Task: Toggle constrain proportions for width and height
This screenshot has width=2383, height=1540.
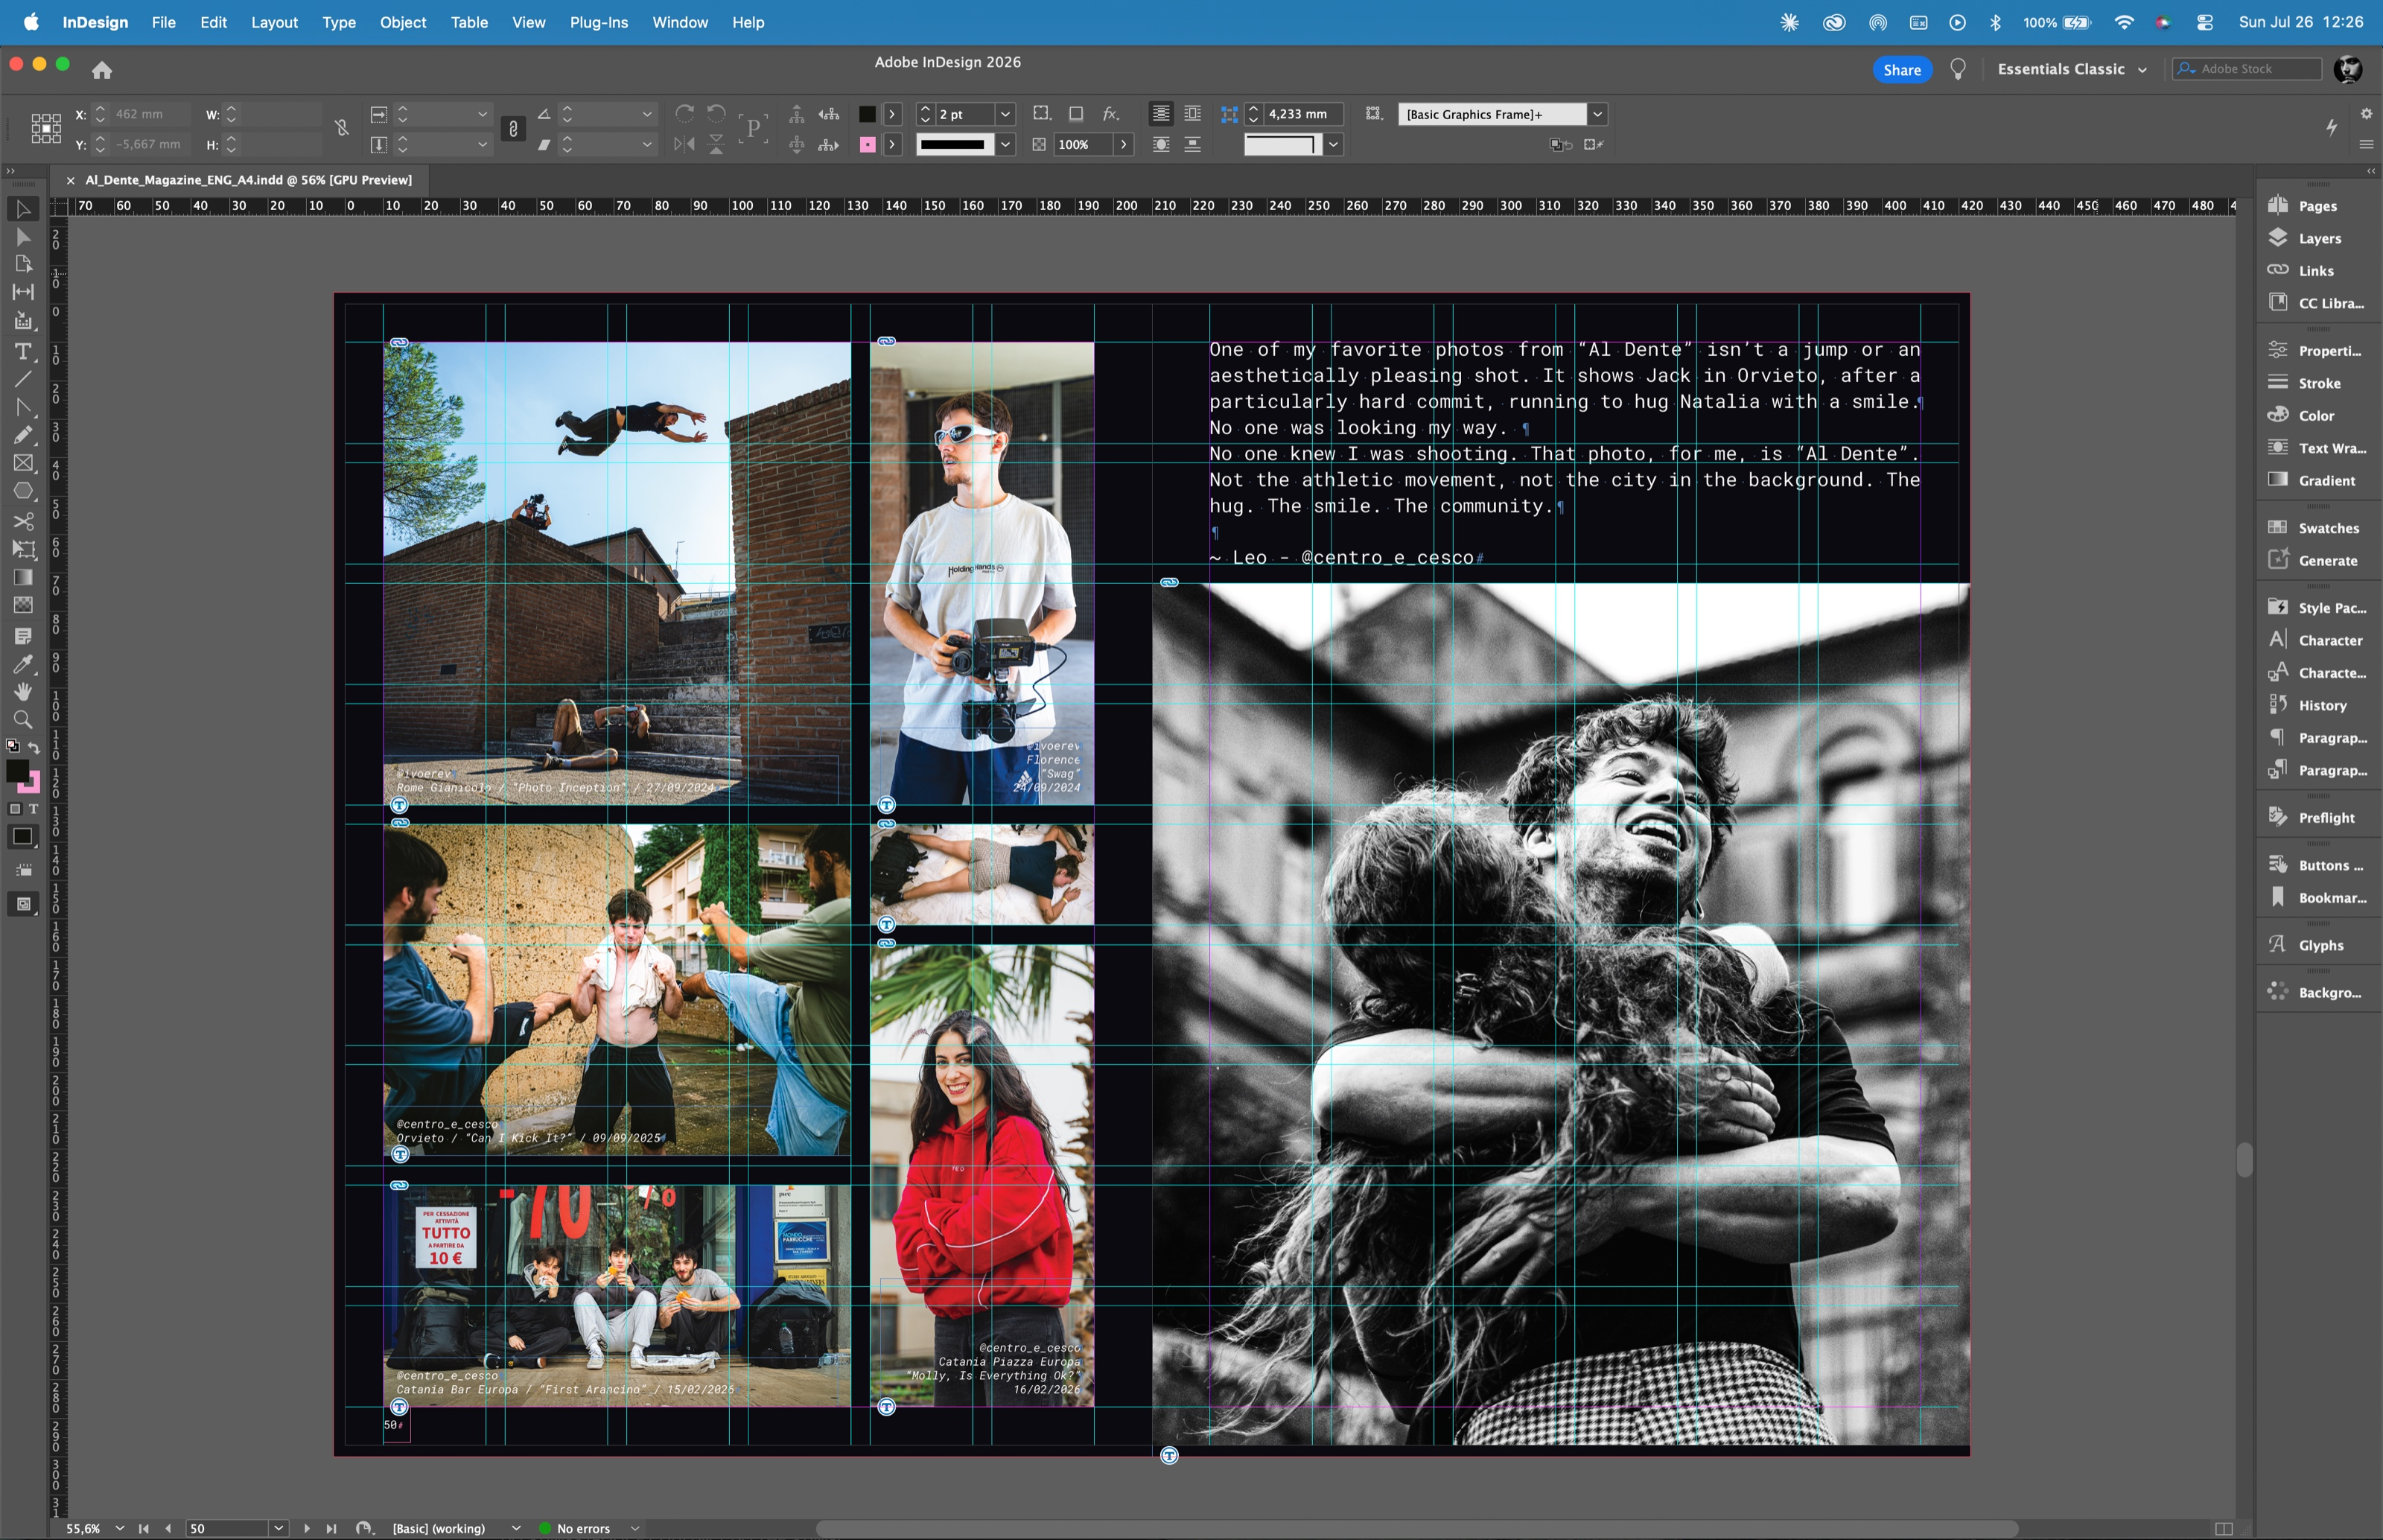Action: [x=342, y=128]
